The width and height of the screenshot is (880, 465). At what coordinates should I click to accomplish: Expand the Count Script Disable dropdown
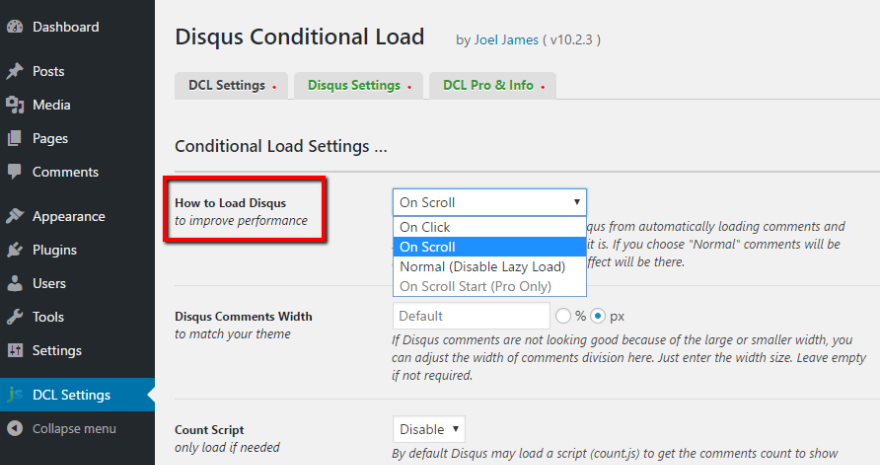pyautogui.click(x=428, y=429)
